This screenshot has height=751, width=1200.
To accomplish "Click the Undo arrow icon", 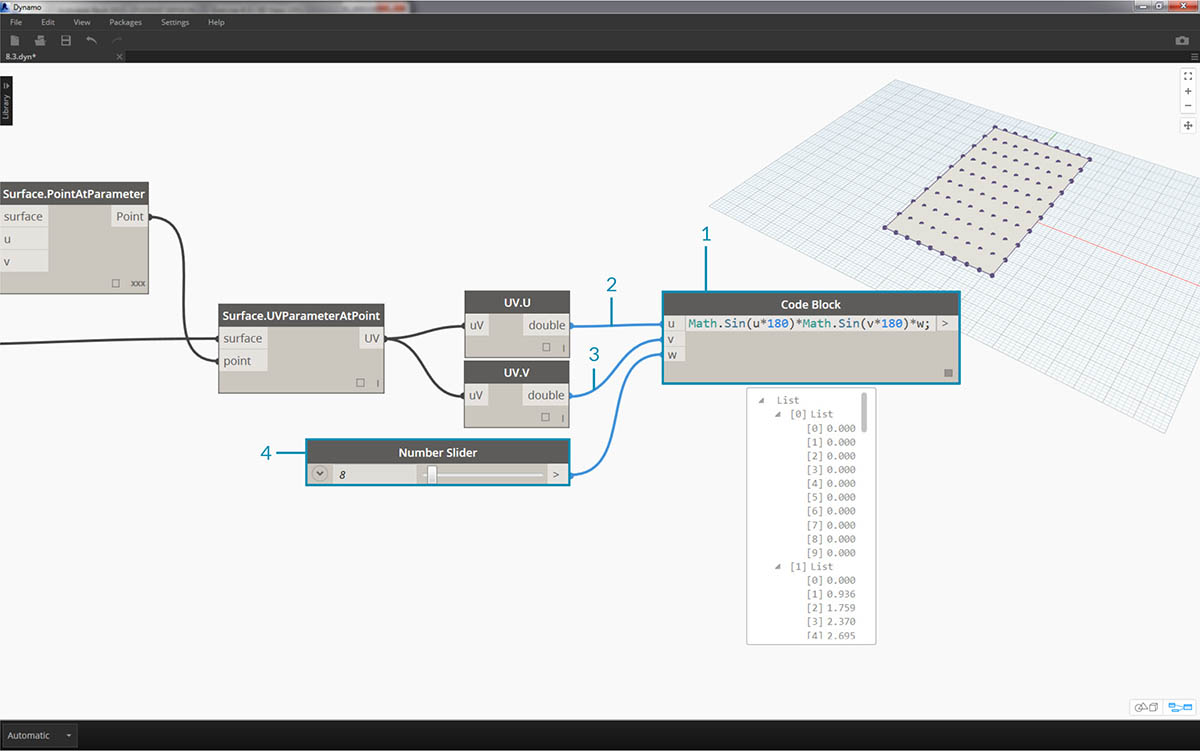I will [x=92, y=41].
